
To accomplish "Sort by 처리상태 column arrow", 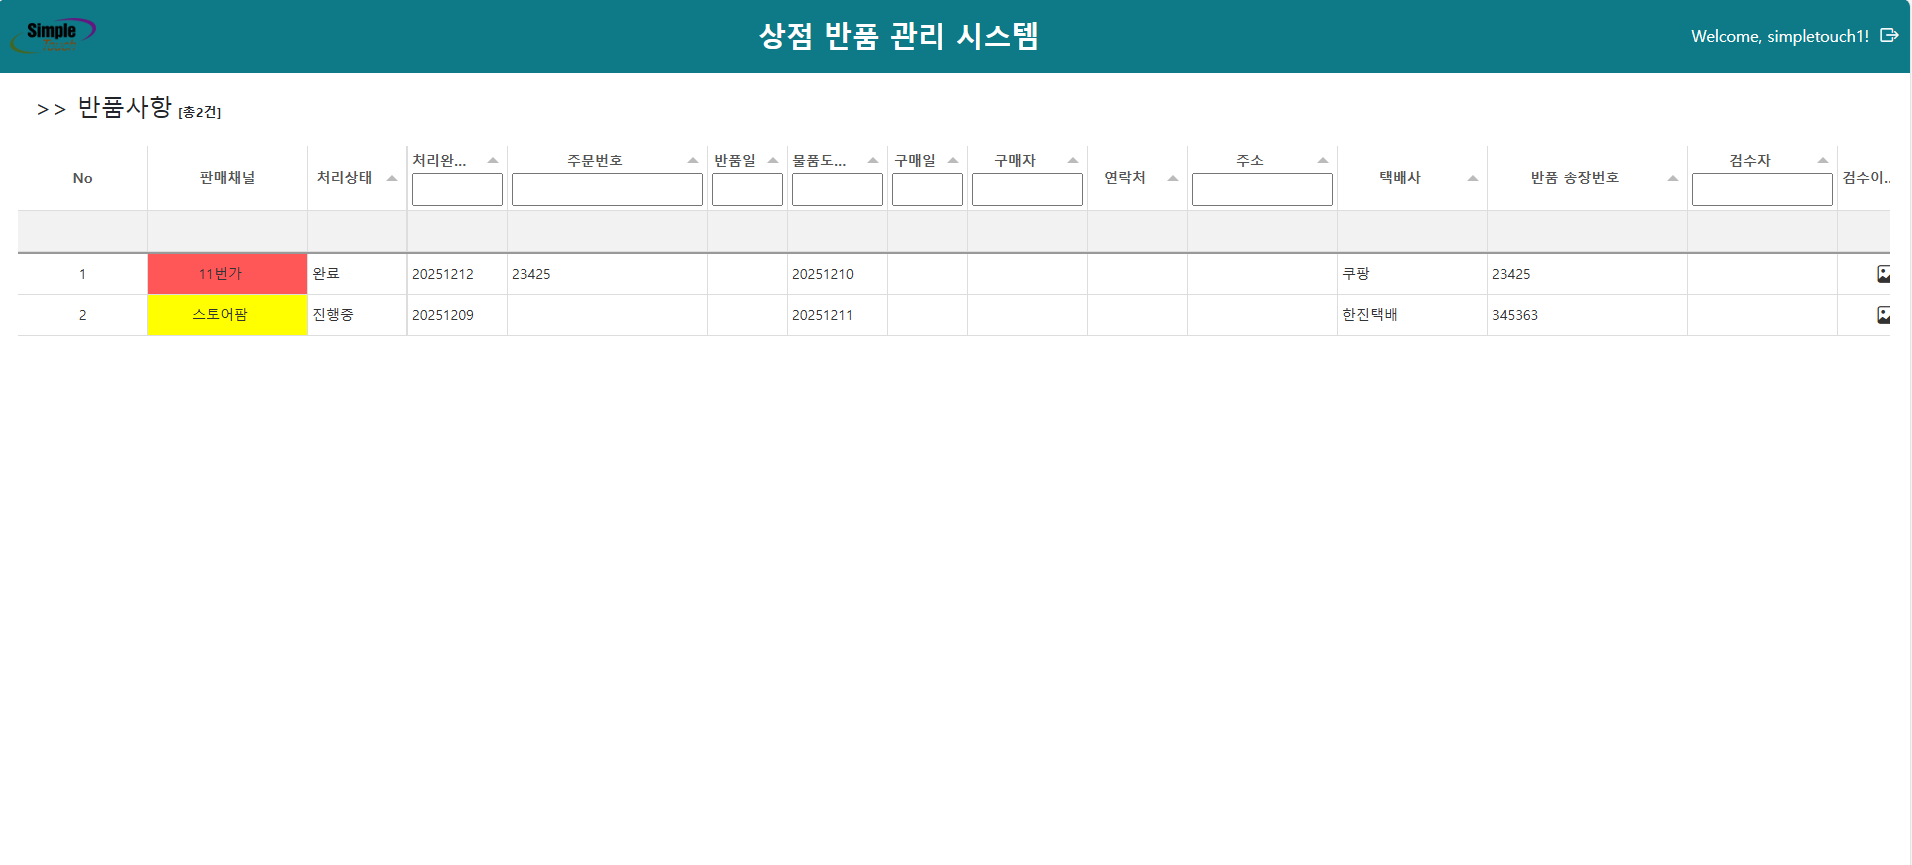I will coord(392,178).
